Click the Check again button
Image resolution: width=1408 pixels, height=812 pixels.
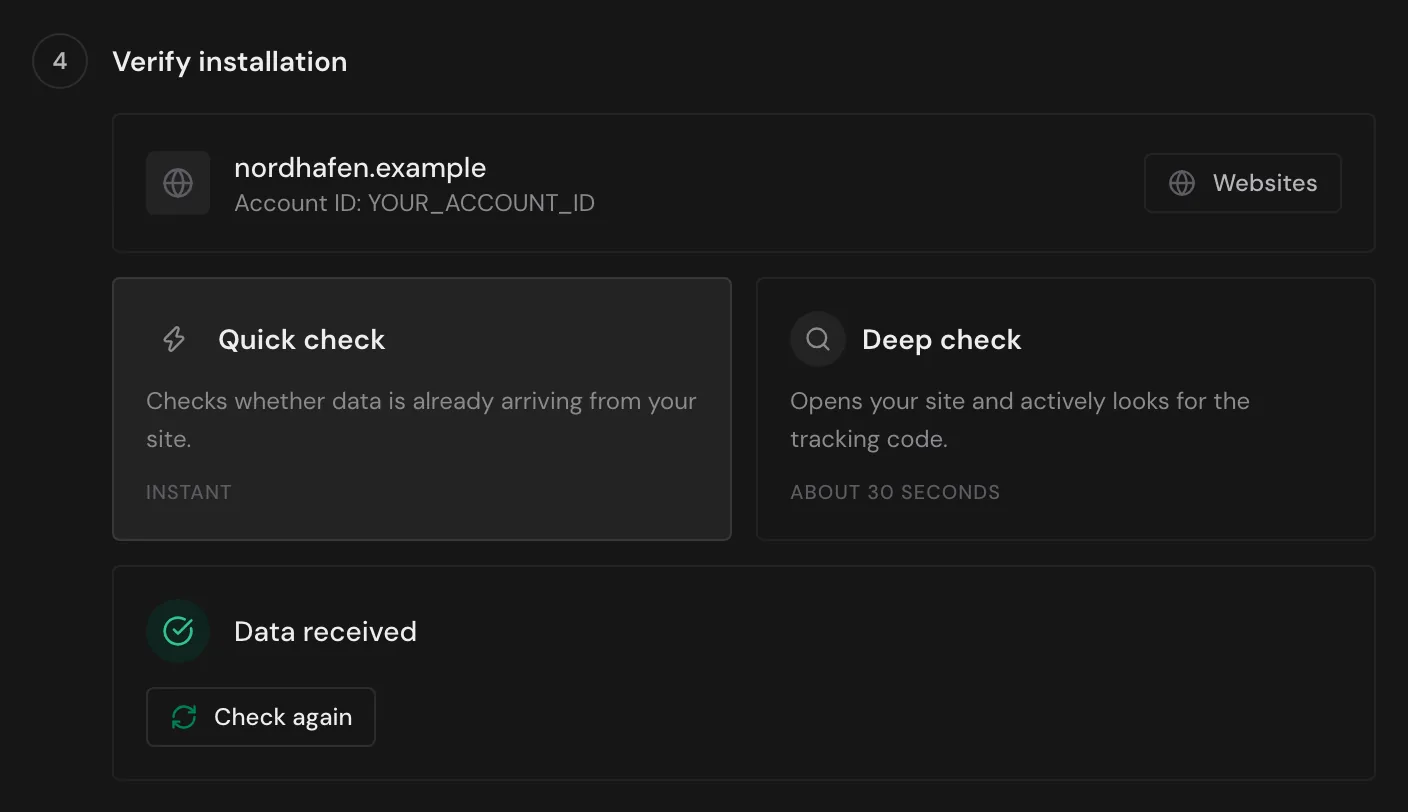tap(261, 717)
